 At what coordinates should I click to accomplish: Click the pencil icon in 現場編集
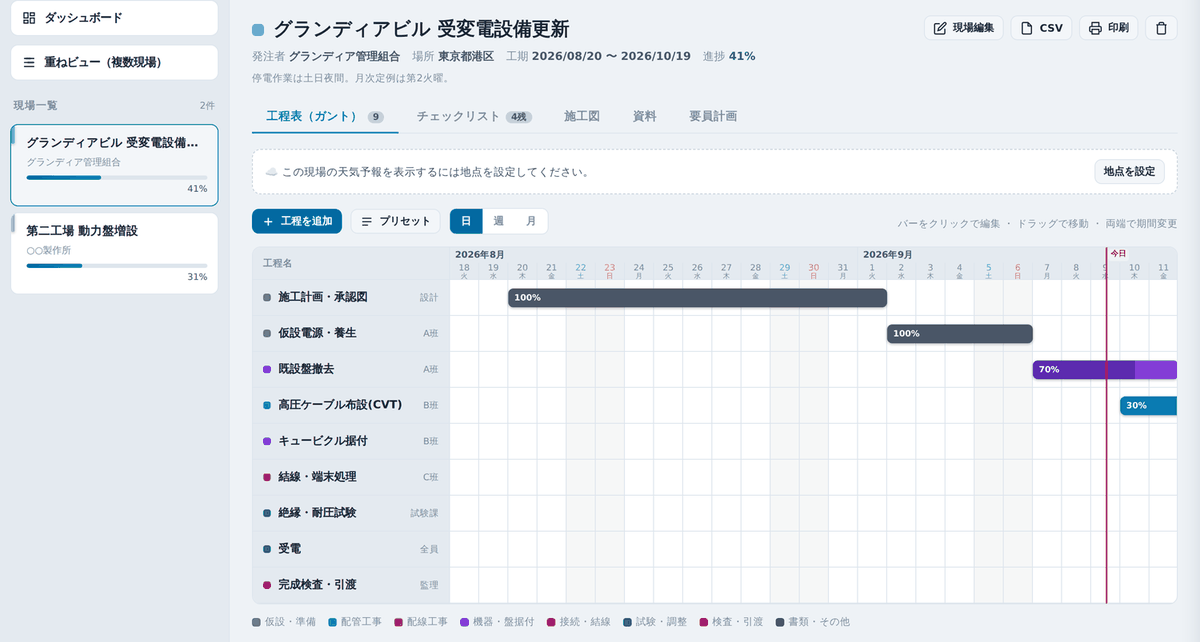point(939,28)
